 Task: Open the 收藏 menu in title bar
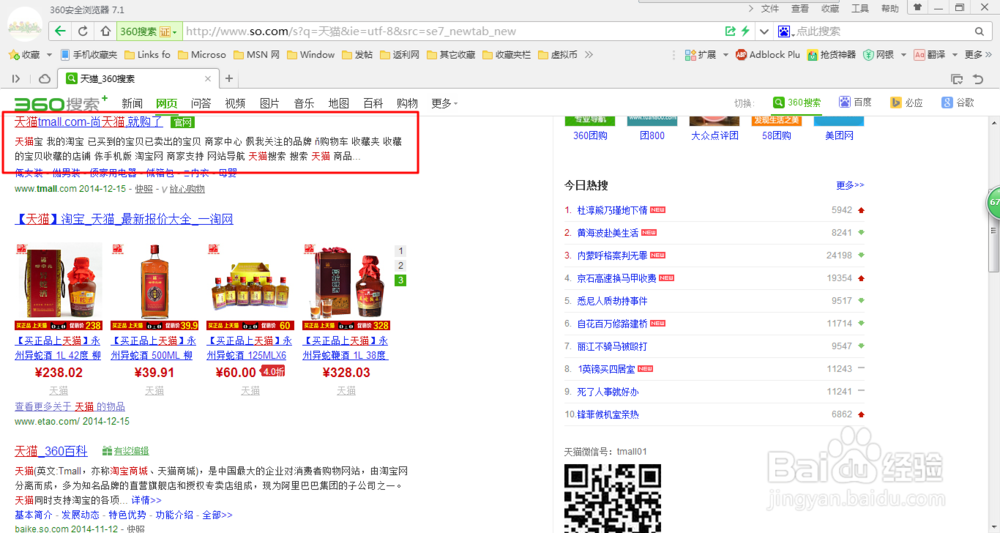[x=830, y=8]
